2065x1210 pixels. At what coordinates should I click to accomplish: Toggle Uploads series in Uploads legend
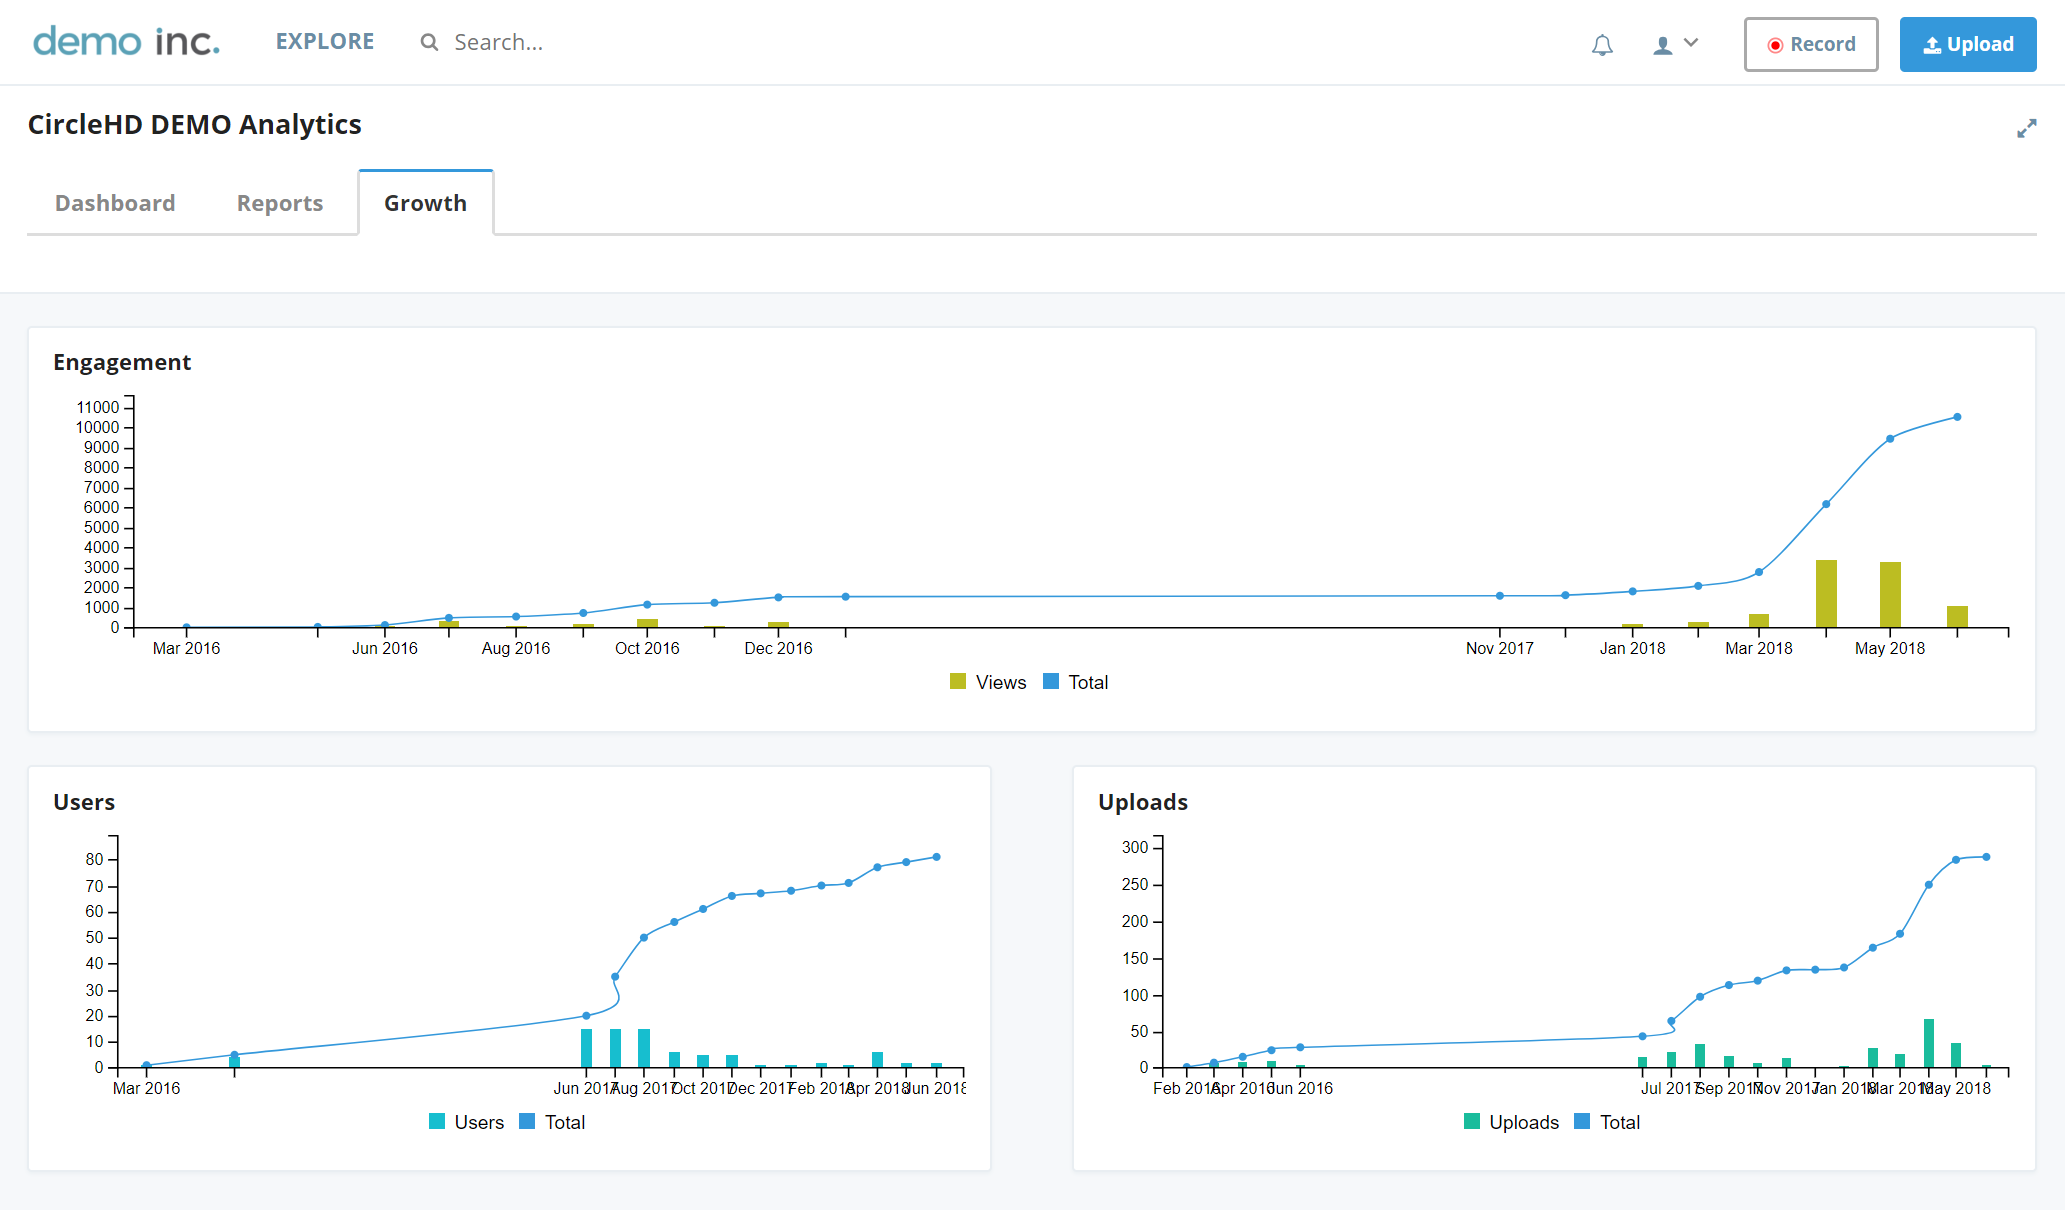pyautogui.click(x=1511, y=1122)
